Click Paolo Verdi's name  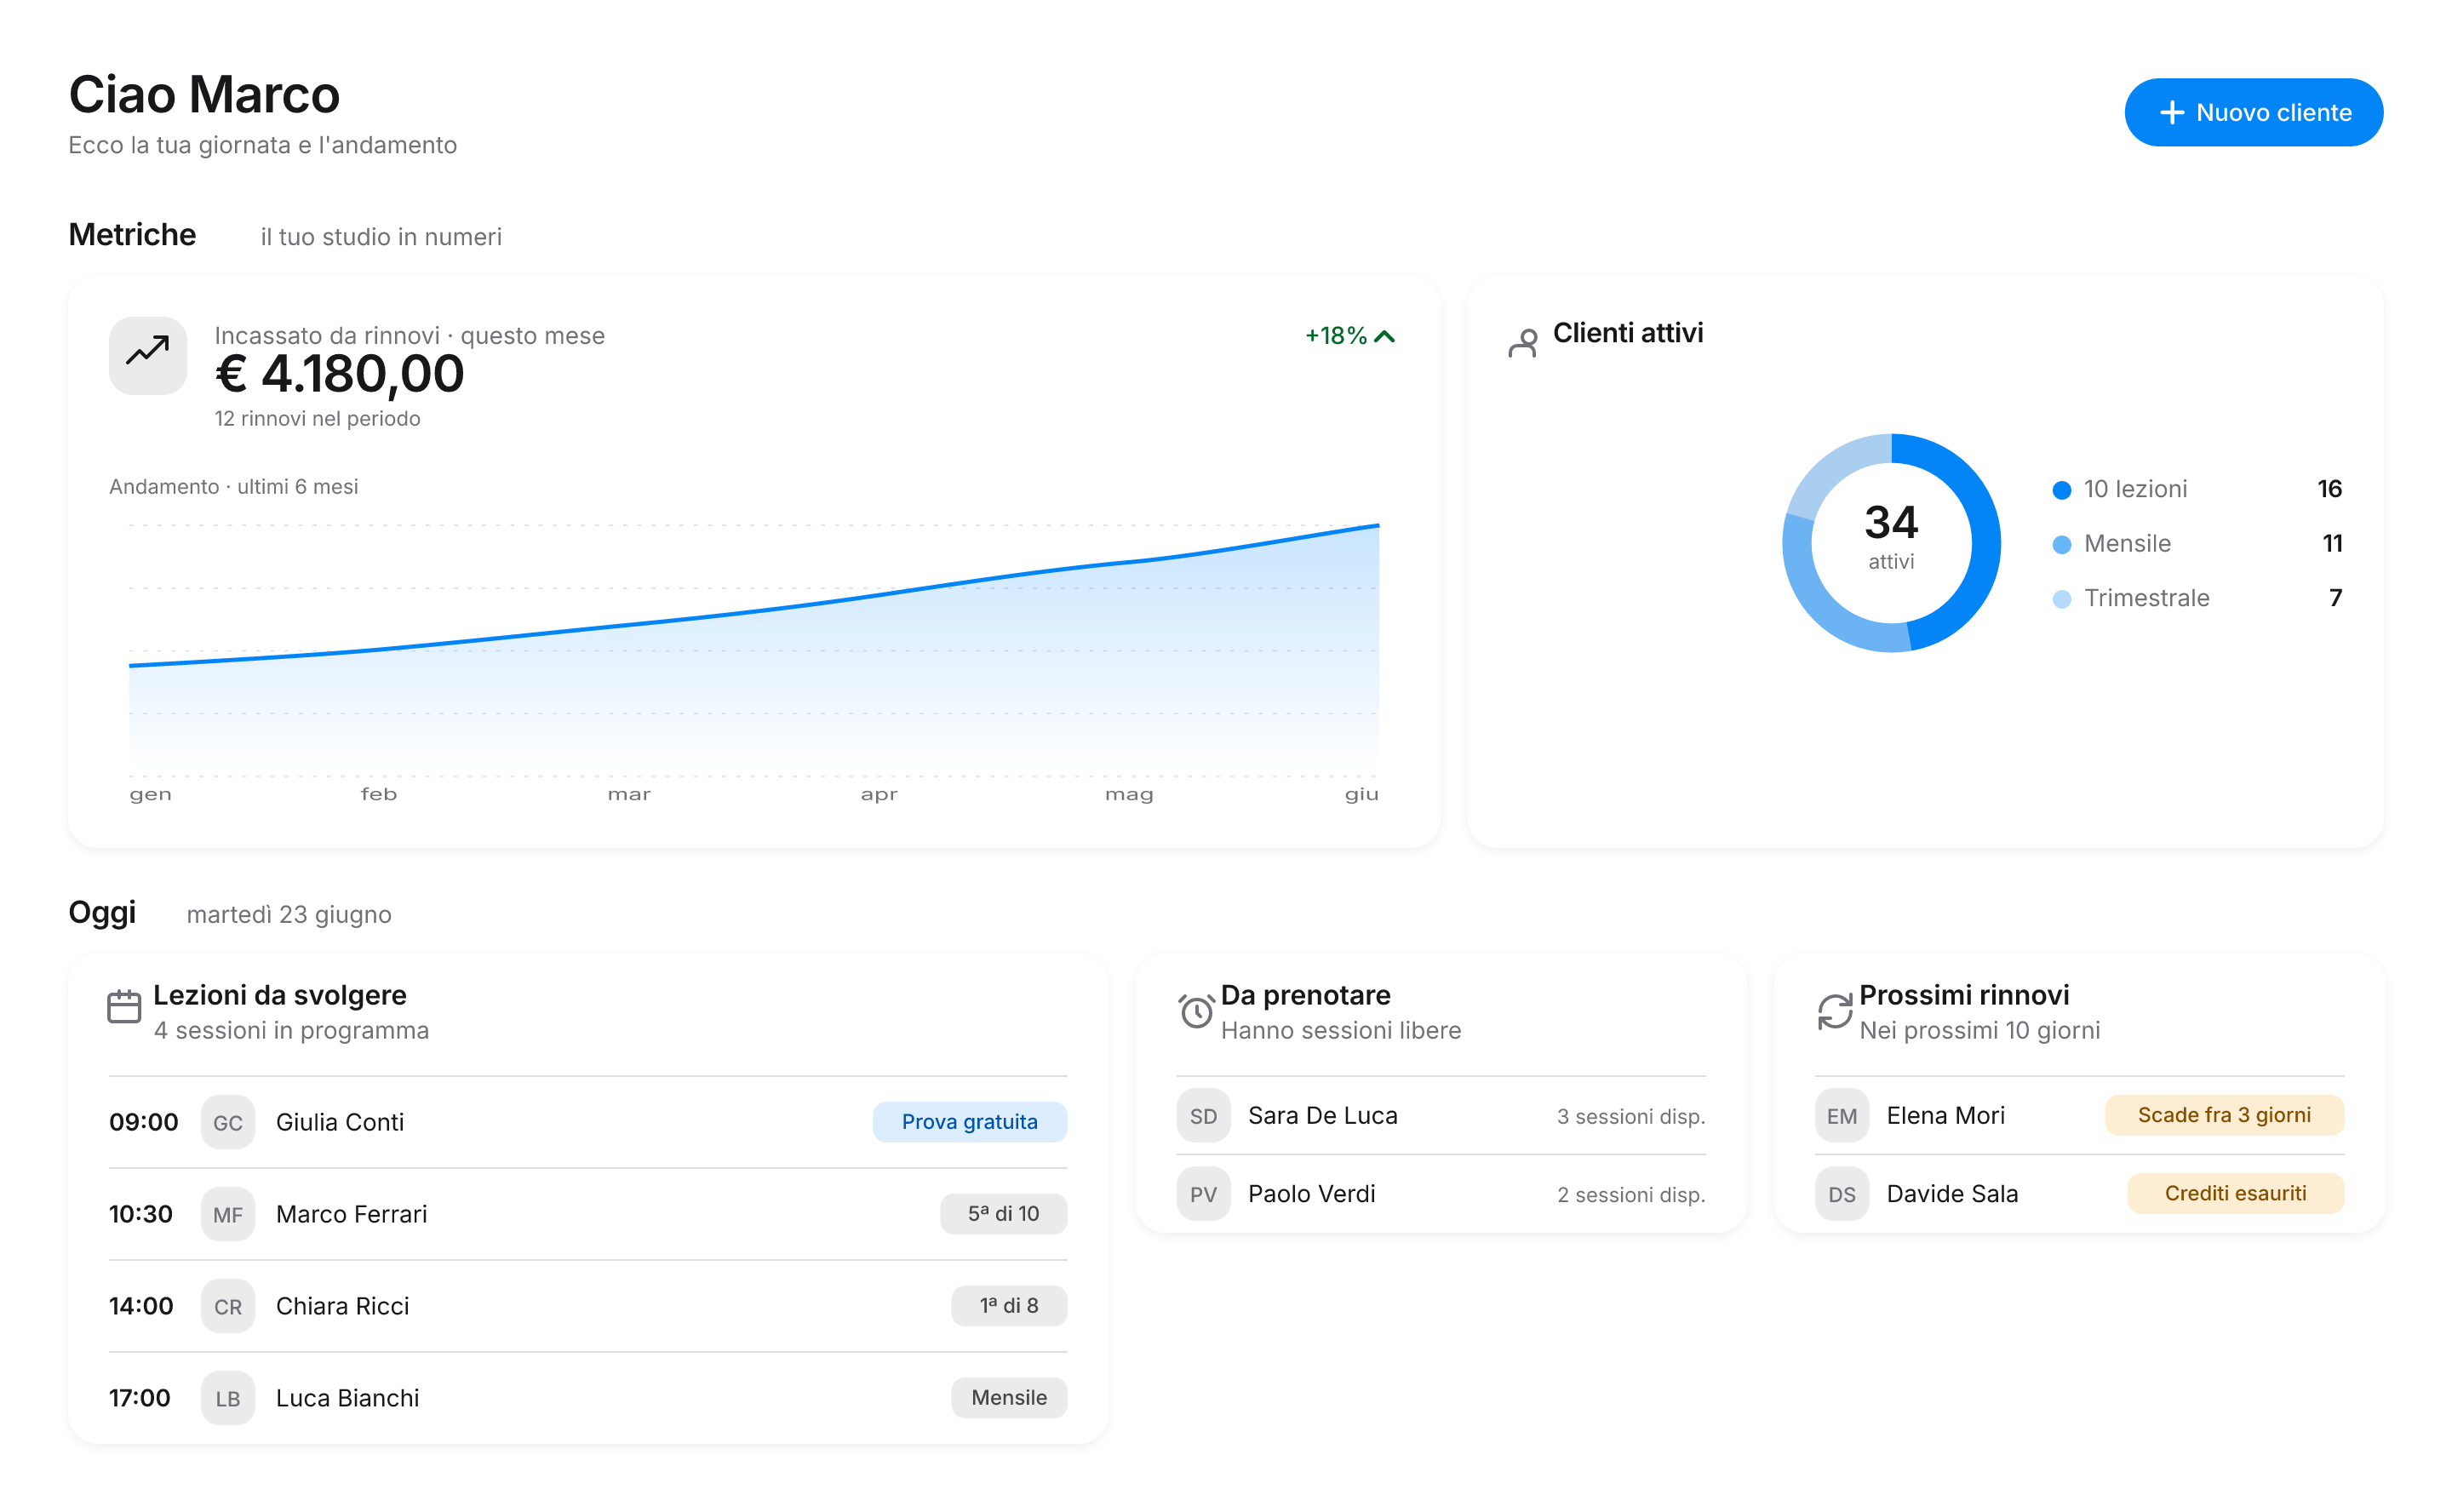coord(1311,1193)
